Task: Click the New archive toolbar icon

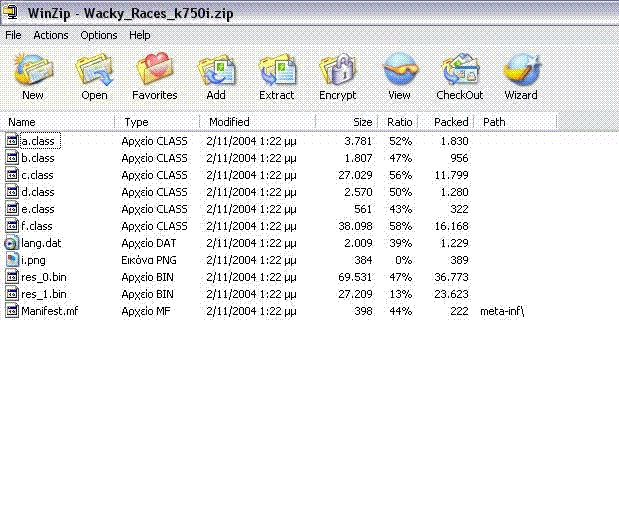Action: click(x=32, y=70)
